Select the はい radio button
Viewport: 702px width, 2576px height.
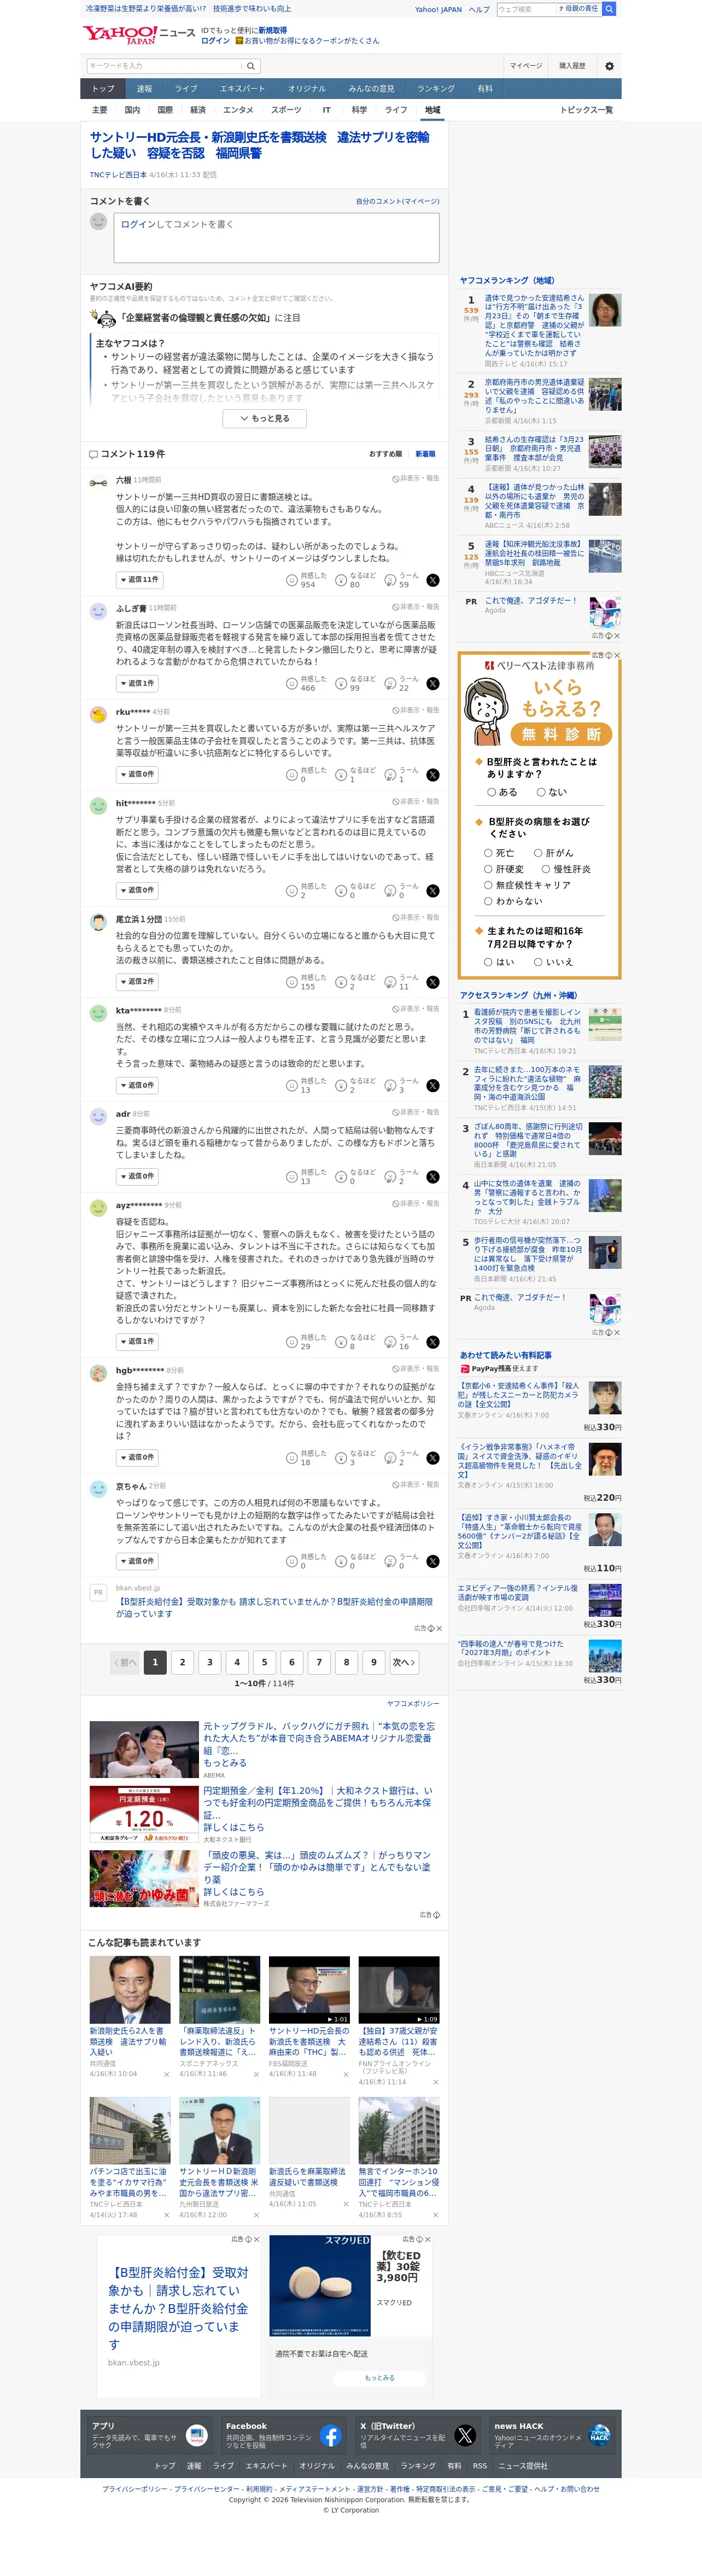pos(489,962)
